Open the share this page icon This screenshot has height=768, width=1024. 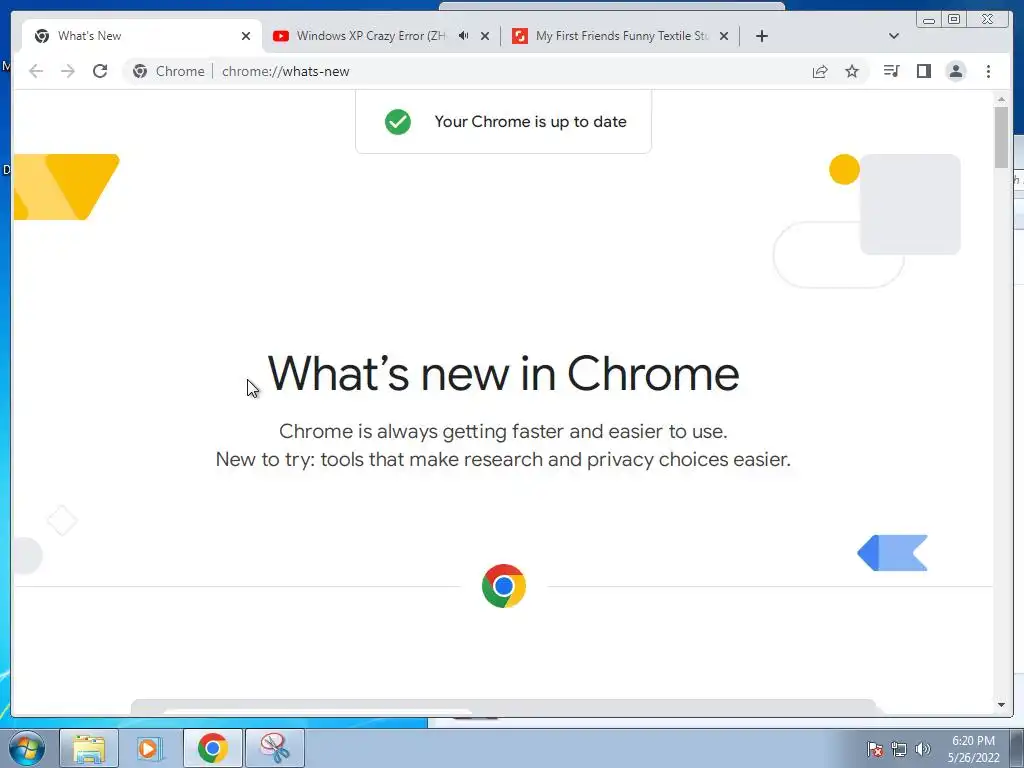pos(820,71)
